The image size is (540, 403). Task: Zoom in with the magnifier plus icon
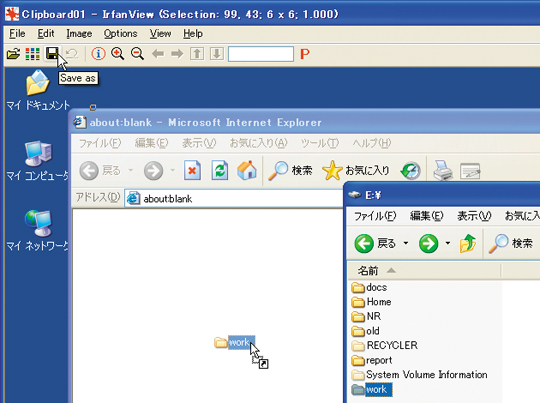(117, 54)
